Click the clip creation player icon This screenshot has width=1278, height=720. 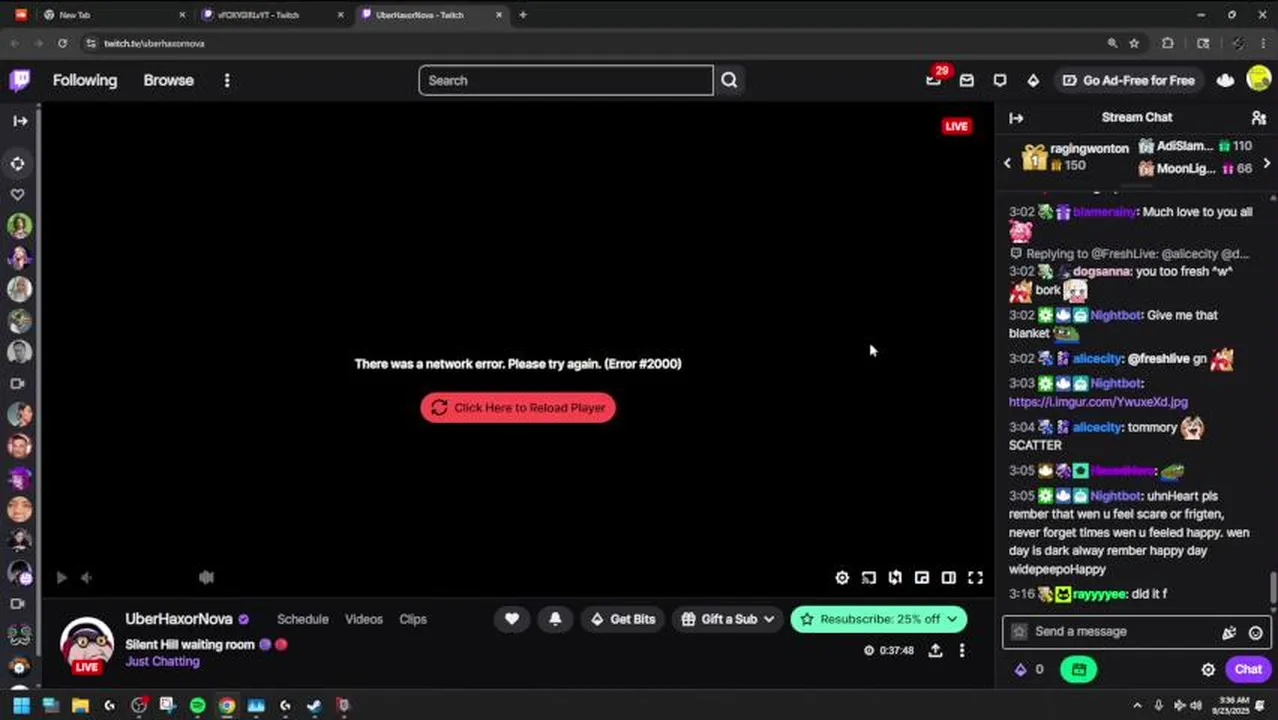point(895,578)
